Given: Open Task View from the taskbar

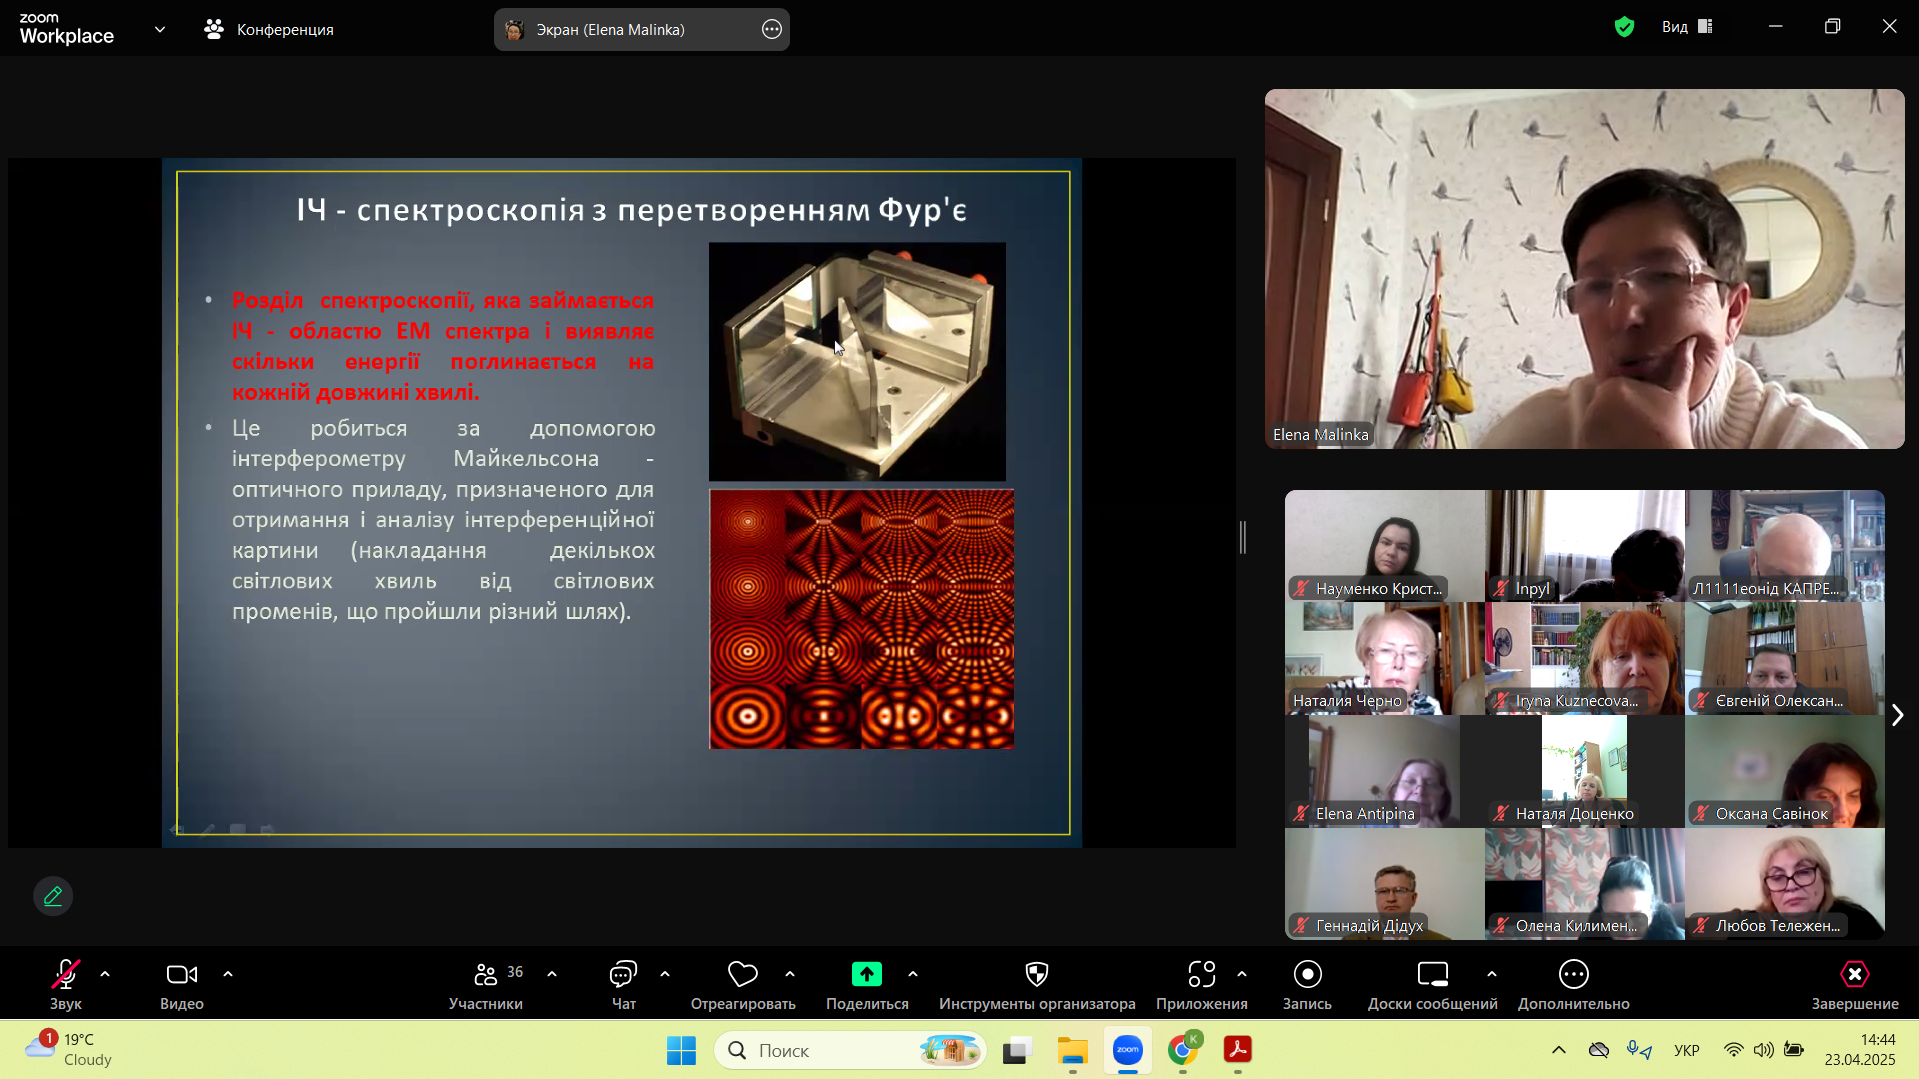Looking at the screenshot, I should [x=1017, y=1050].
